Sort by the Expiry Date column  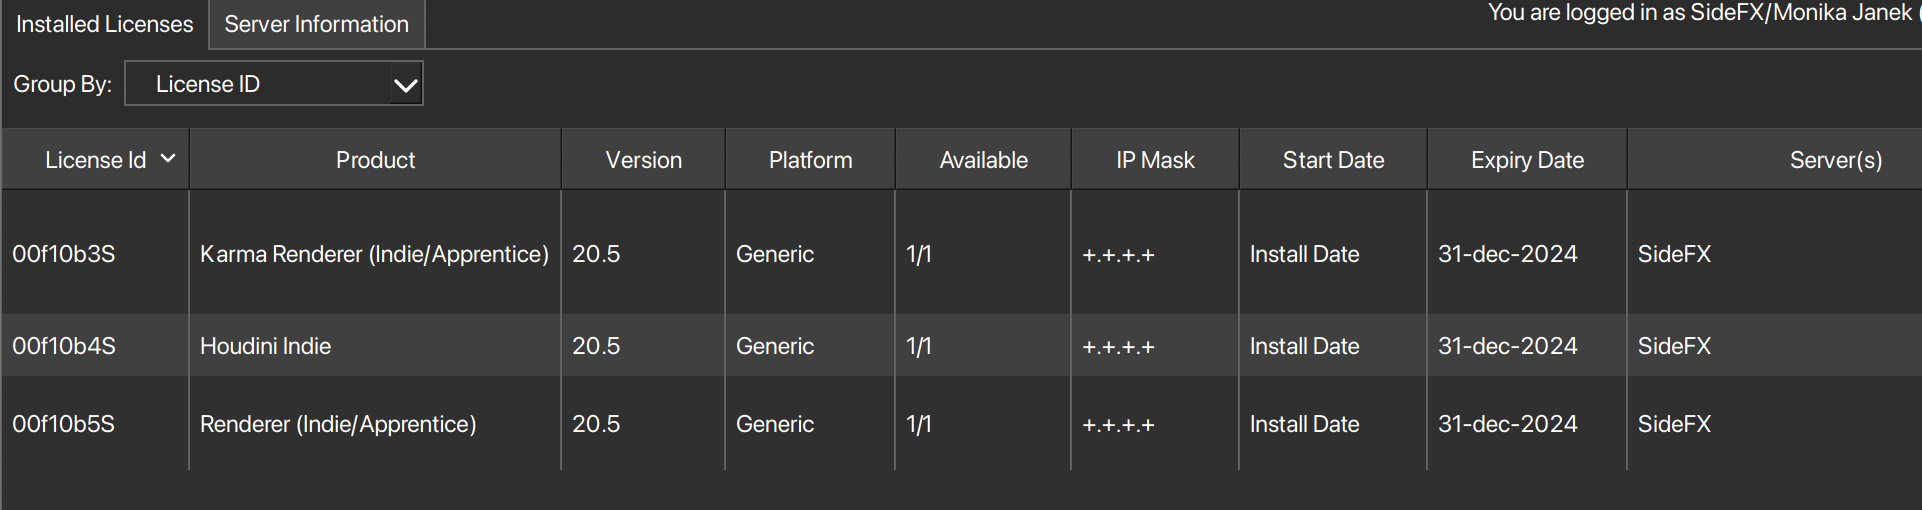1527,160
